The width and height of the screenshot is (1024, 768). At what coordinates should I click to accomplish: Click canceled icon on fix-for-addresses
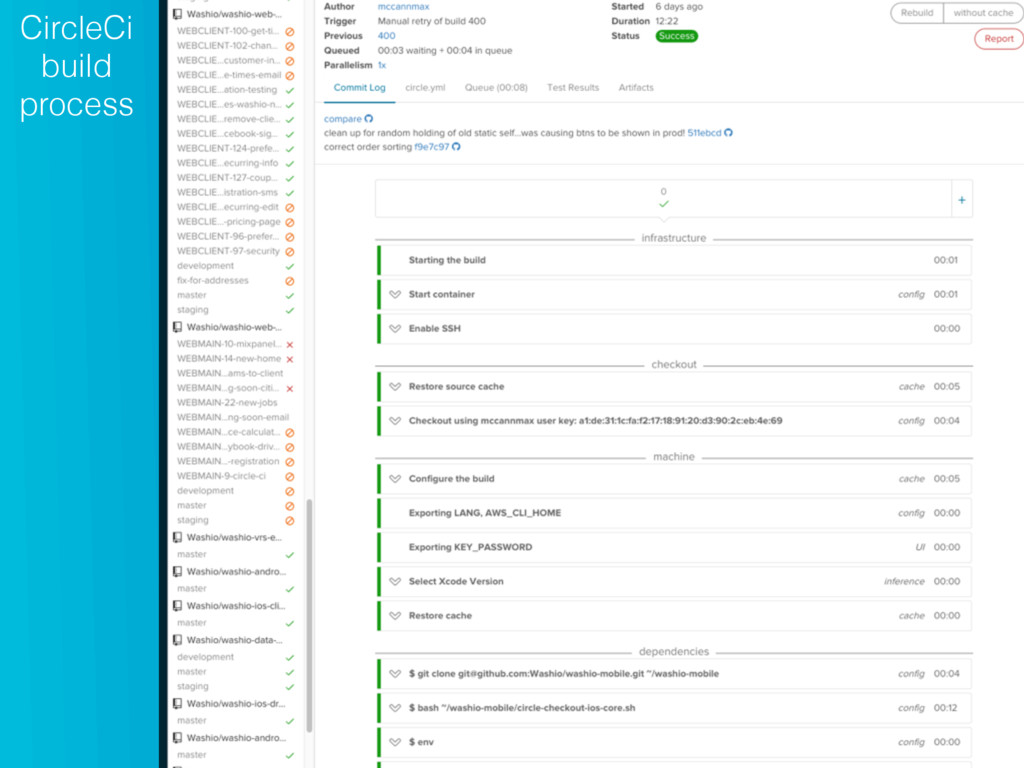290,281
